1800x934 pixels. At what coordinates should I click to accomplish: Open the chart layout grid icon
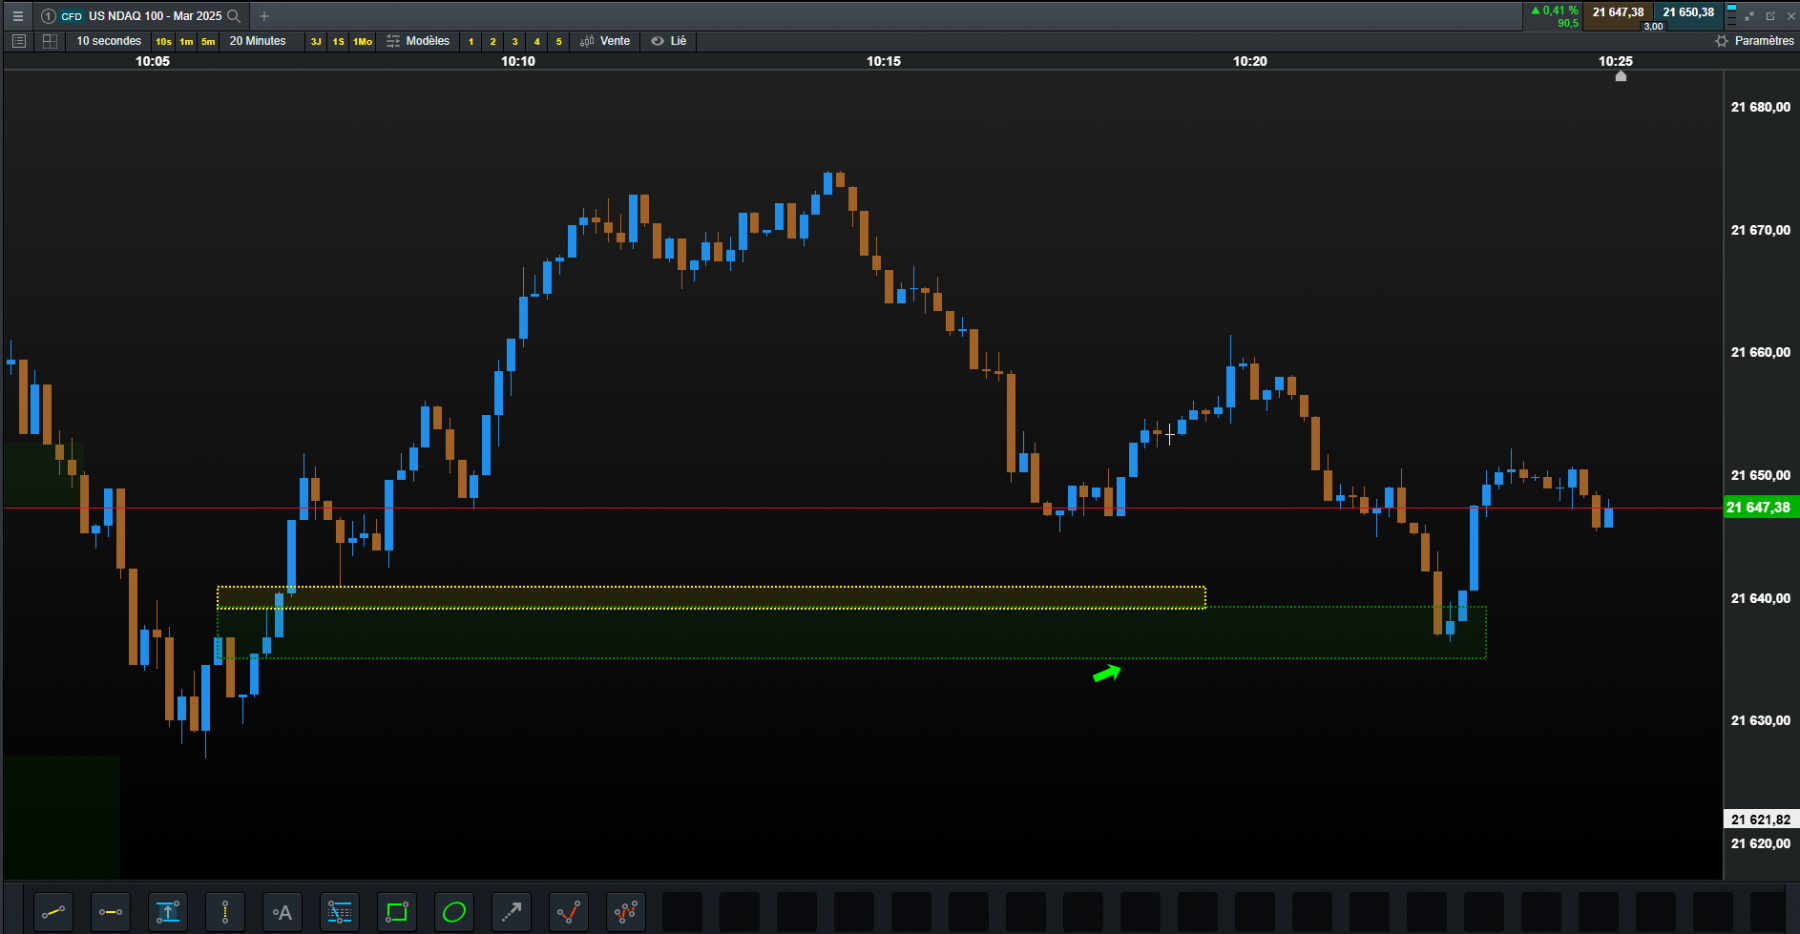tap(49, 41)
